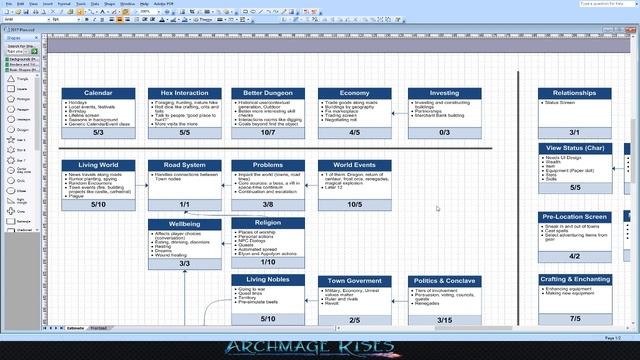Image resolution: width=640 pixels, height=360 pixels.
Task: Select the Ellipse drawing tool
Action: click(253, 12)
